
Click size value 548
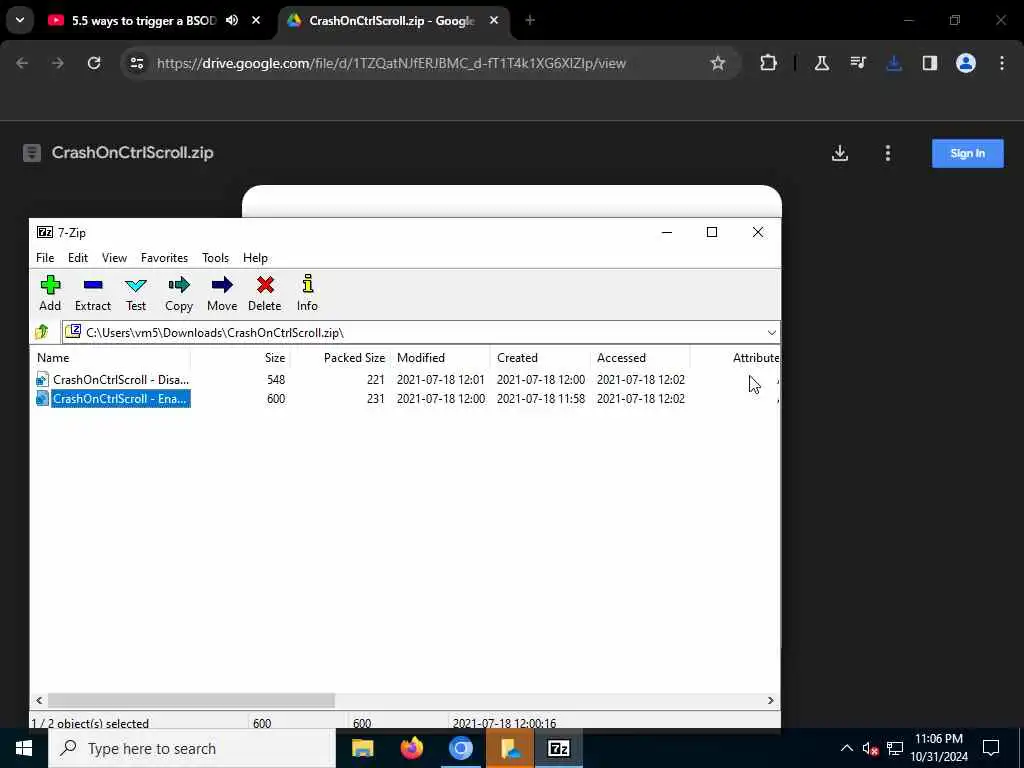click(276, 379)
